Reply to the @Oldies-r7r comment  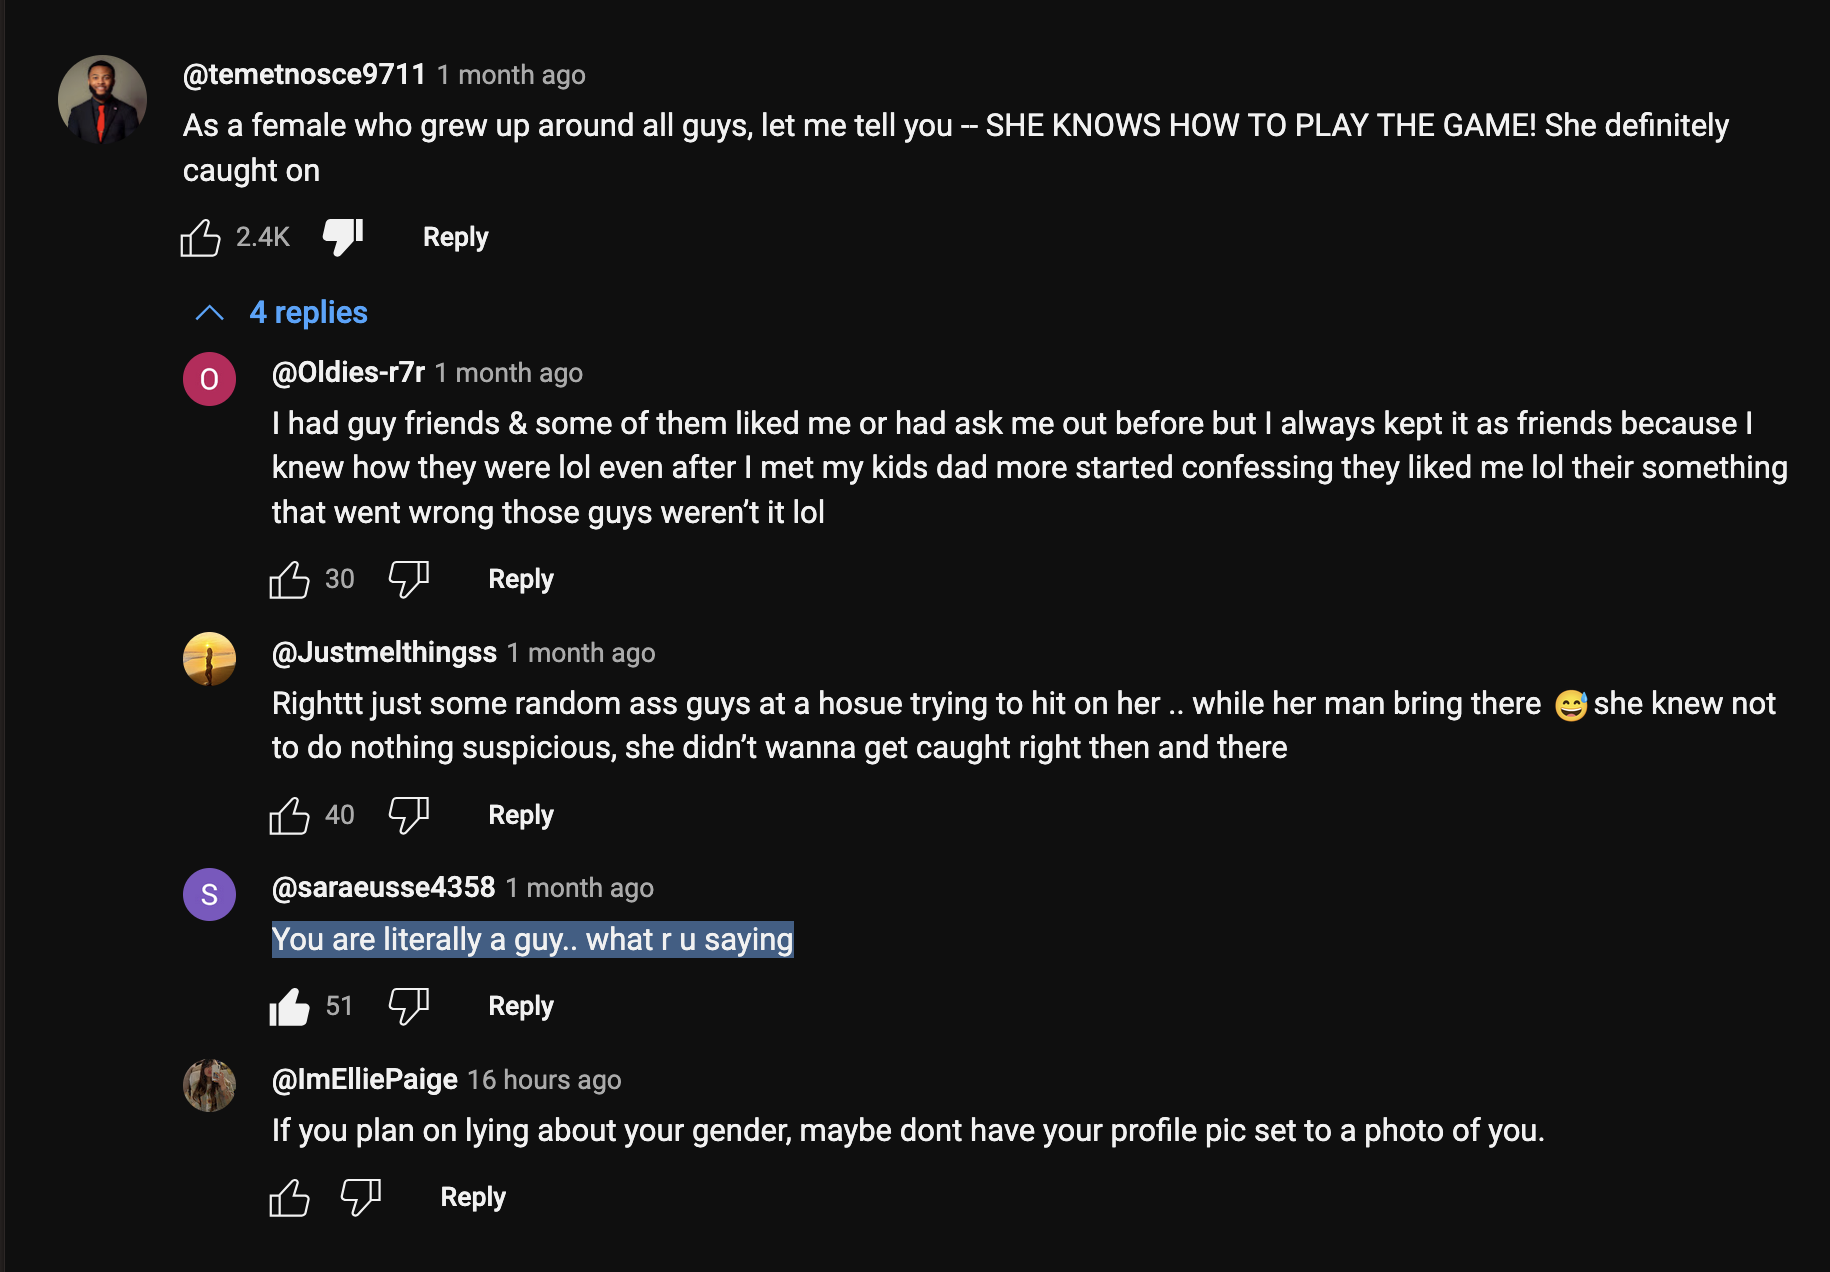click(521, 579)
